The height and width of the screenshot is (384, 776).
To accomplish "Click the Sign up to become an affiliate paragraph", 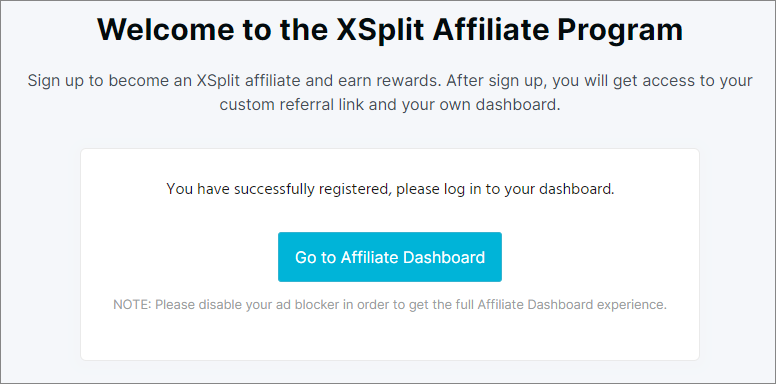I will tap(390, 93).
